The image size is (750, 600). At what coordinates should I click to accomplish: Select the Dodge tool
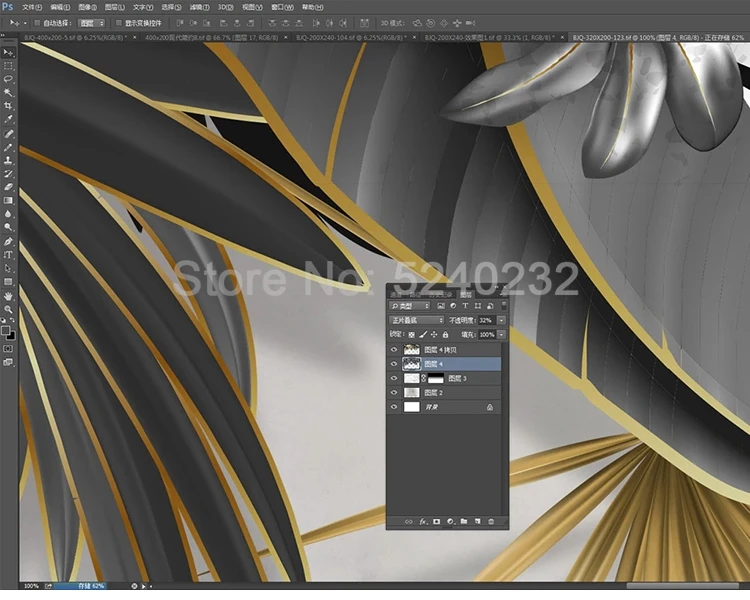click(8, 227)
